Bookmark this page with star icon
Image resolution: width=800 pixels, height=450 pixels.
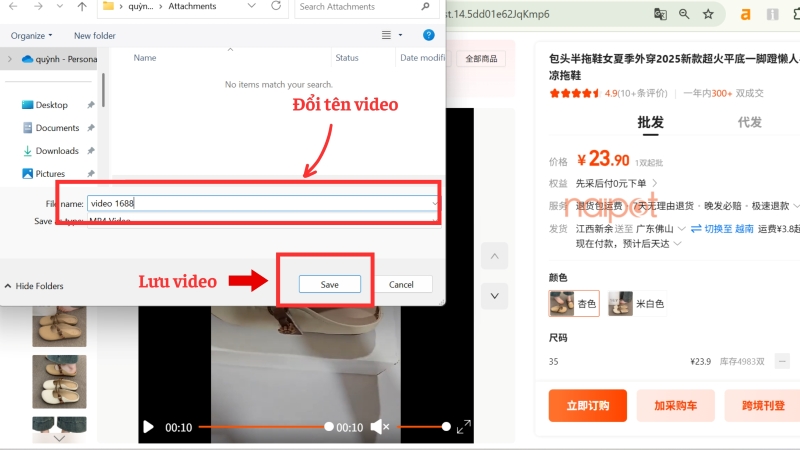(x=708, y=14)
